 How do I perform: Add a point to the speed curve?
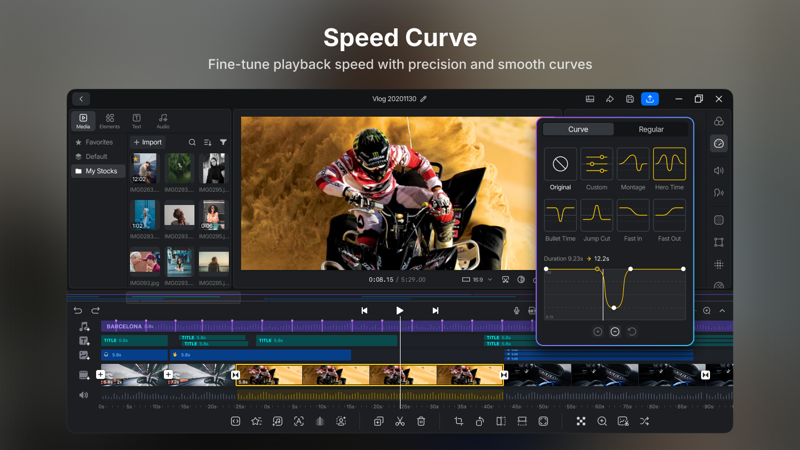(x=597, y=332)
